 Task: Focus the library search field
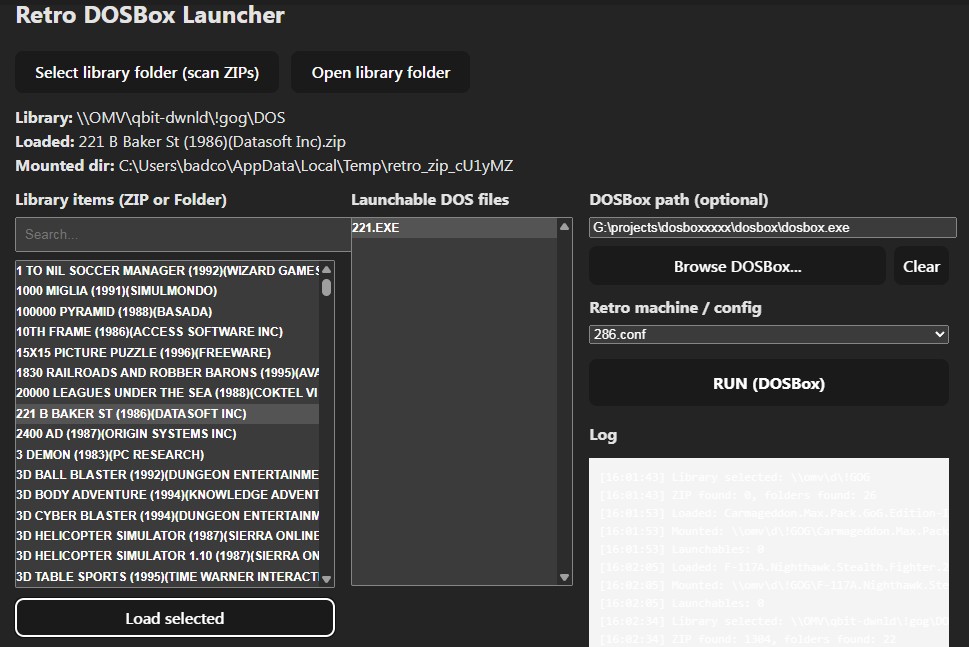point(182,234)
